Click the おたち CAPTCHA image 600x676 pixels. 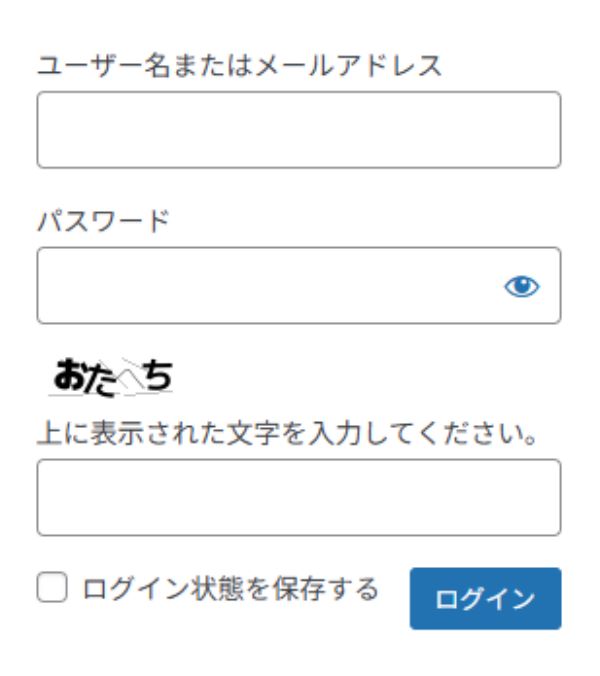coord(112,376)
